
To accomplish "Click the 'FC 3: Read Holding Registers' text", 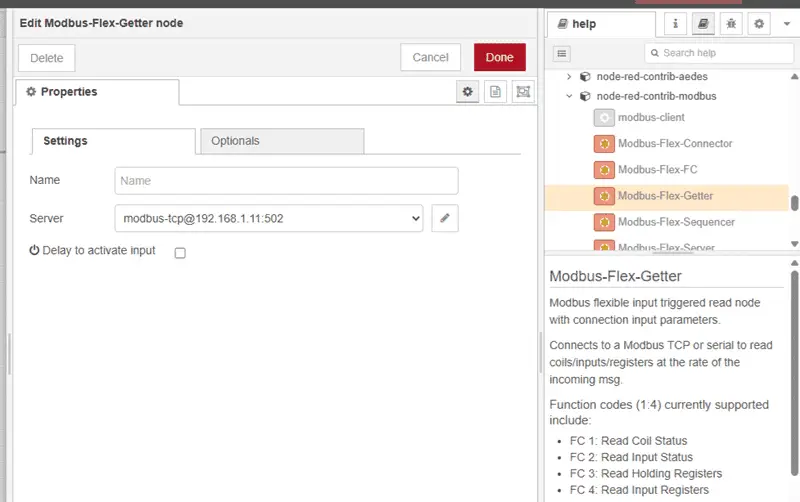I will tap(646, 473).
